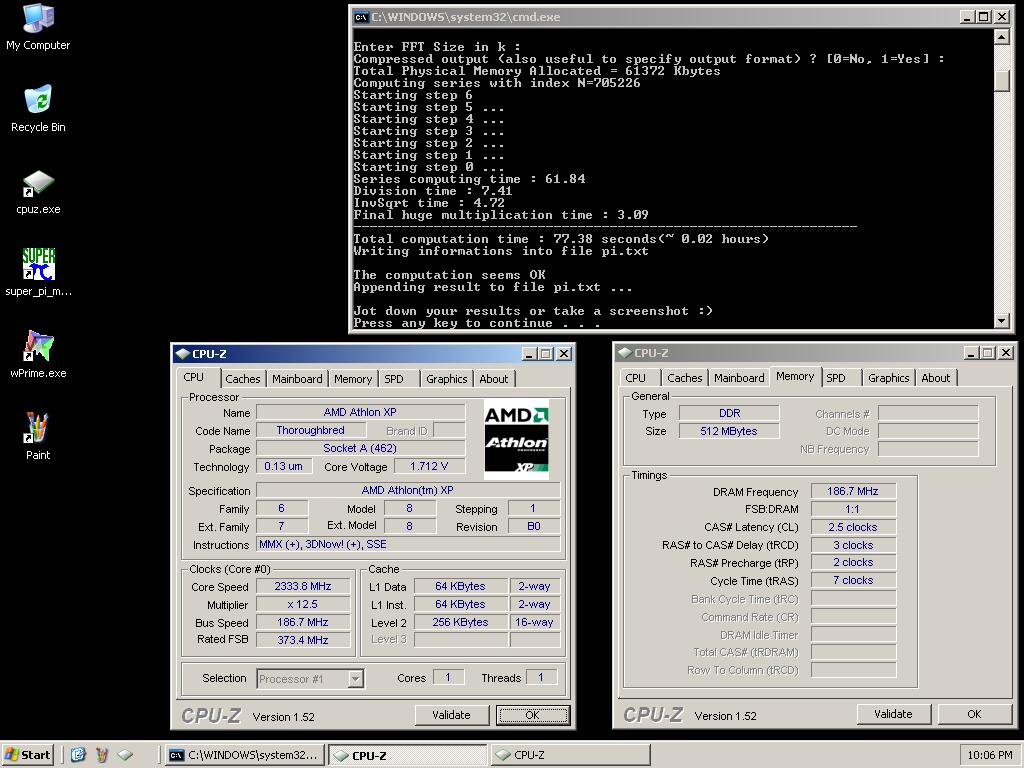Switch to Mainboard tab in right CPU-Z window

coord(739,377)
